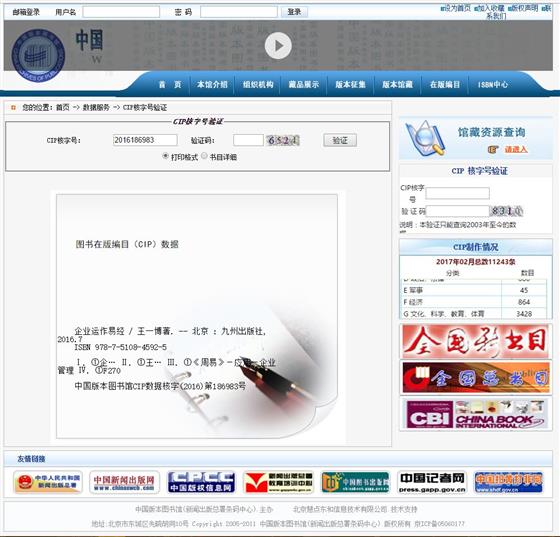The height and width of the screenshot is (537, 560).
Task: Select the 书目详细 radio button
Action: tap(204, 156)
